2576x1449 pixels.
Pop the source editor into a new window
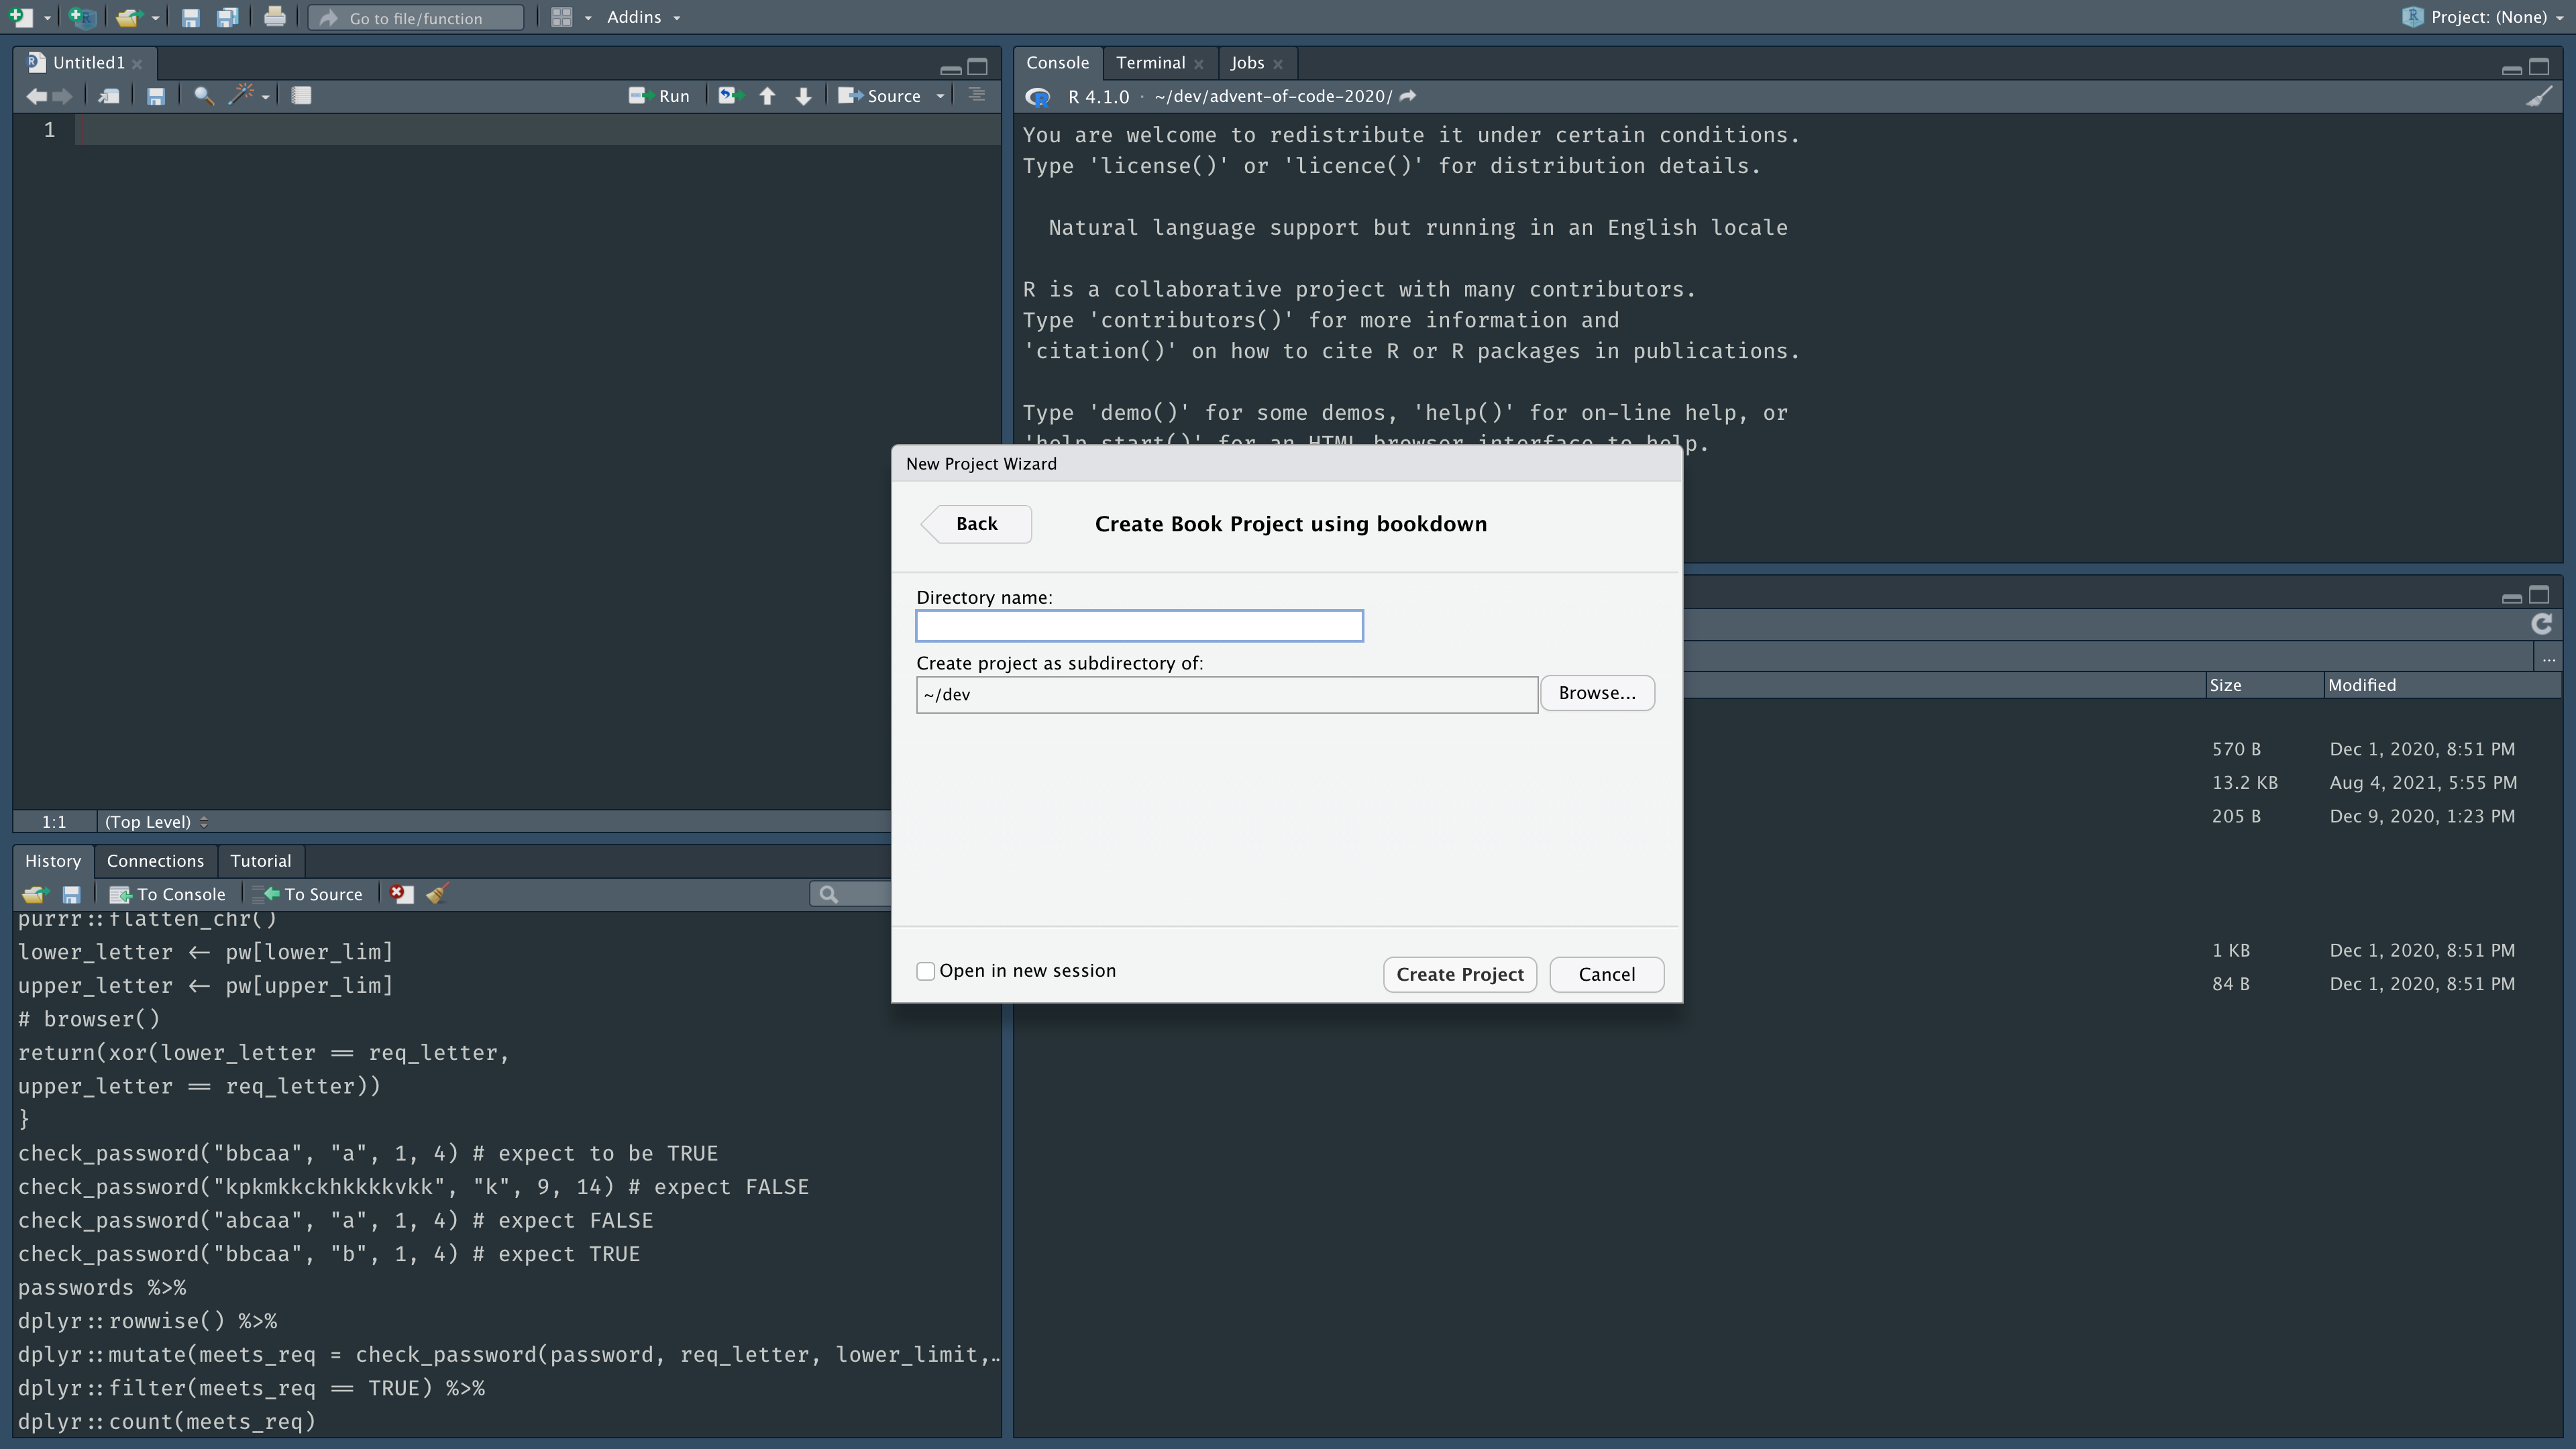pyautogui.click(x=108, y=96)
